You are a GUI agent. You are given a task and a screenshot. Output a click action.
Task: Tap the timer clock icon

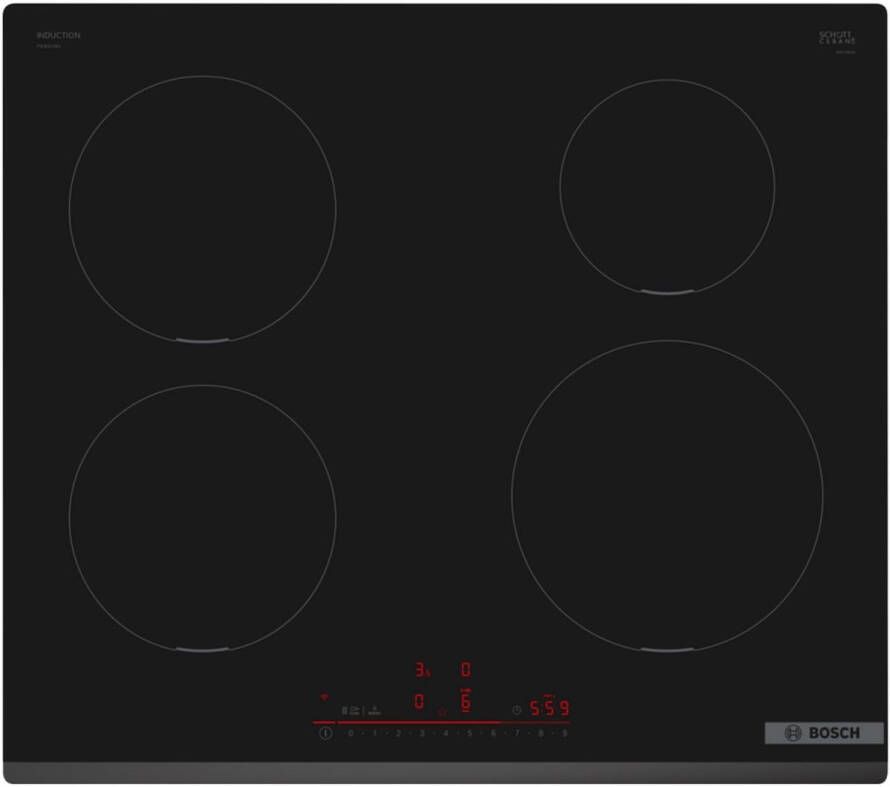click(516, 710)
